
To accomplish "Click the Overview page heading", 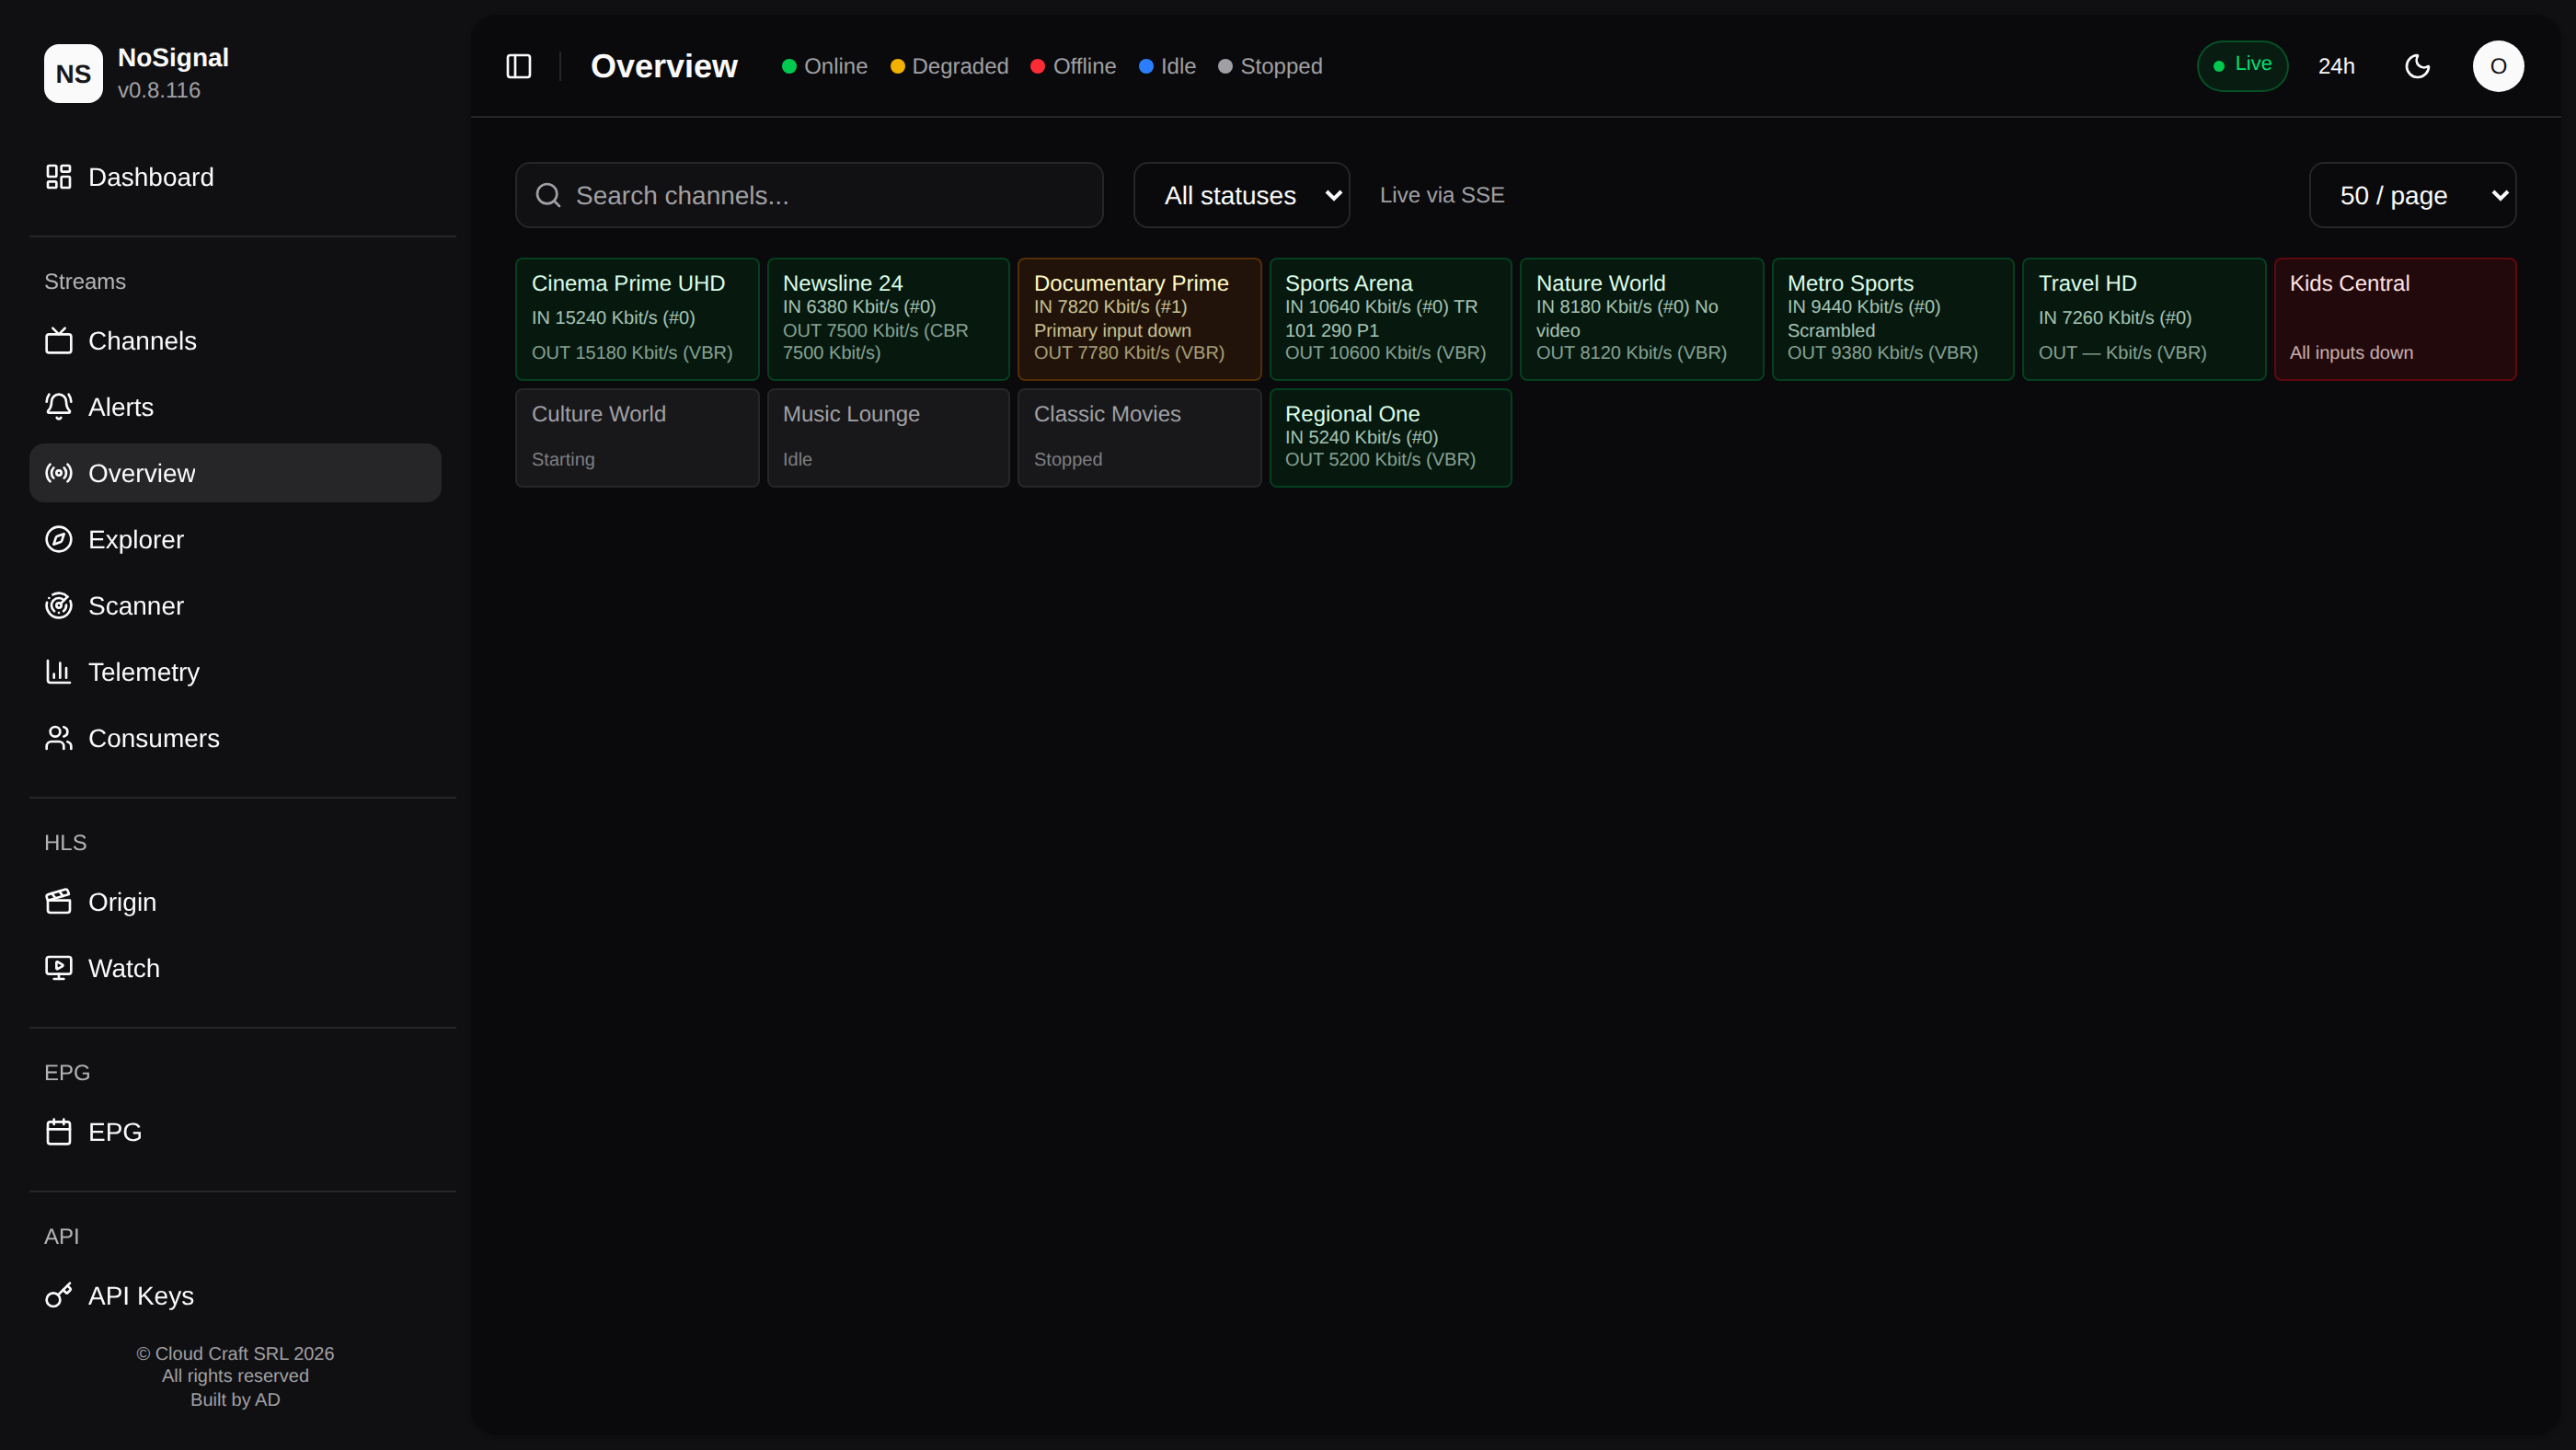I will (x=664, y=66).
